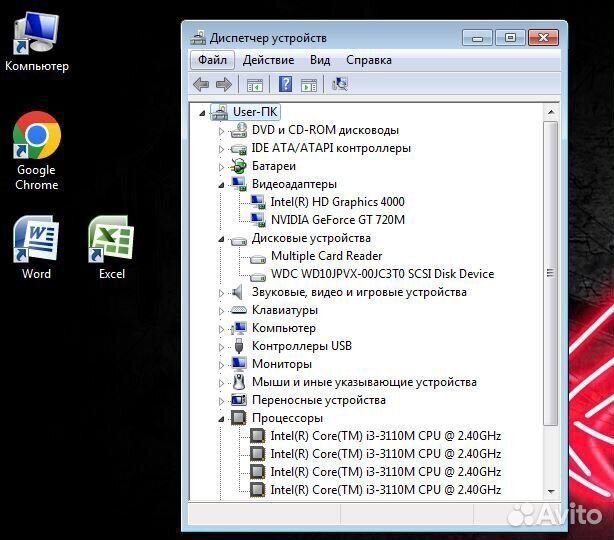The image size is (614, 540).
Task: Click the Контроллеры USB plug icon
Action: coord(238,346)
